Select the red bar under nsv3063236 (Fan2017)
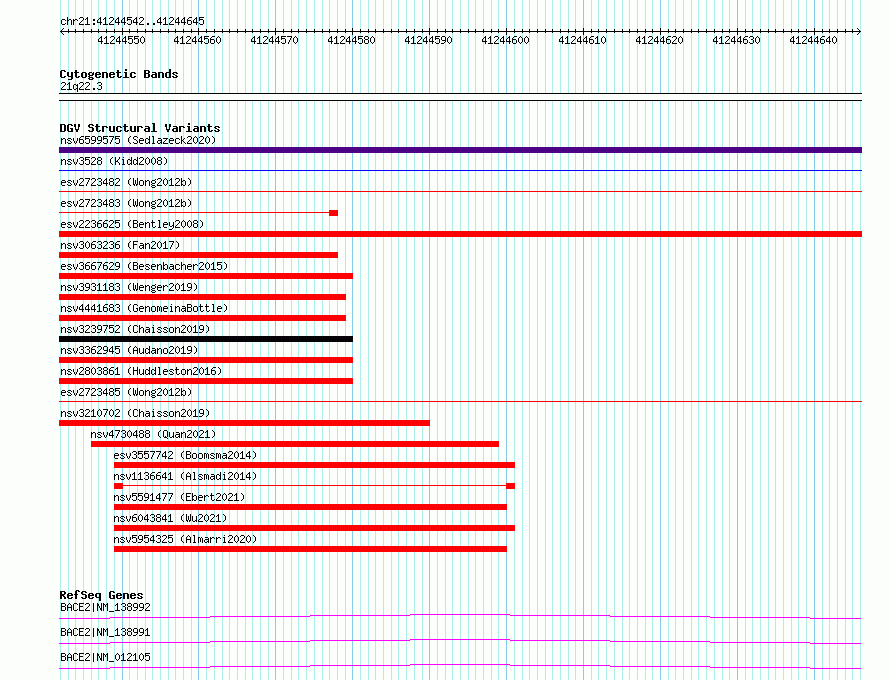The width and height of the screenshot is (890, 680). click(199, 255)
